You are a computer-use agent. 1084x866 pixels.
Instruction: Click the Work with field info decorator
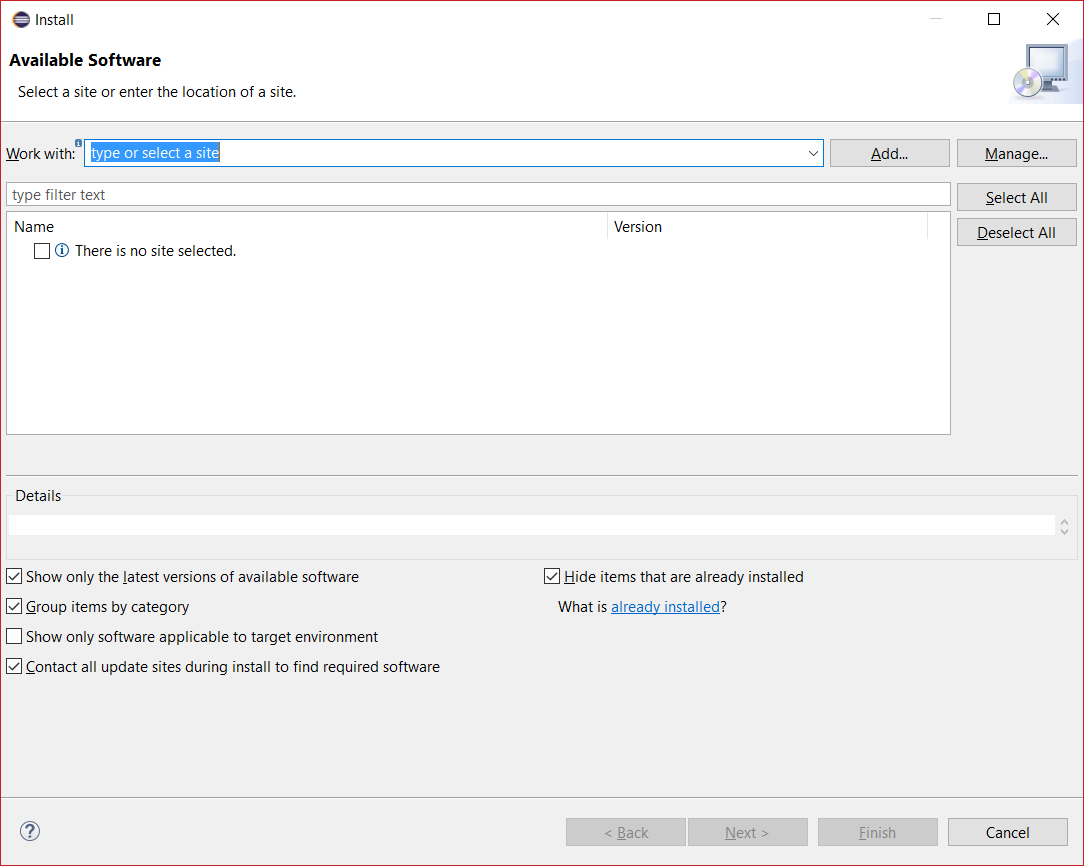click(x=79, y=143)
